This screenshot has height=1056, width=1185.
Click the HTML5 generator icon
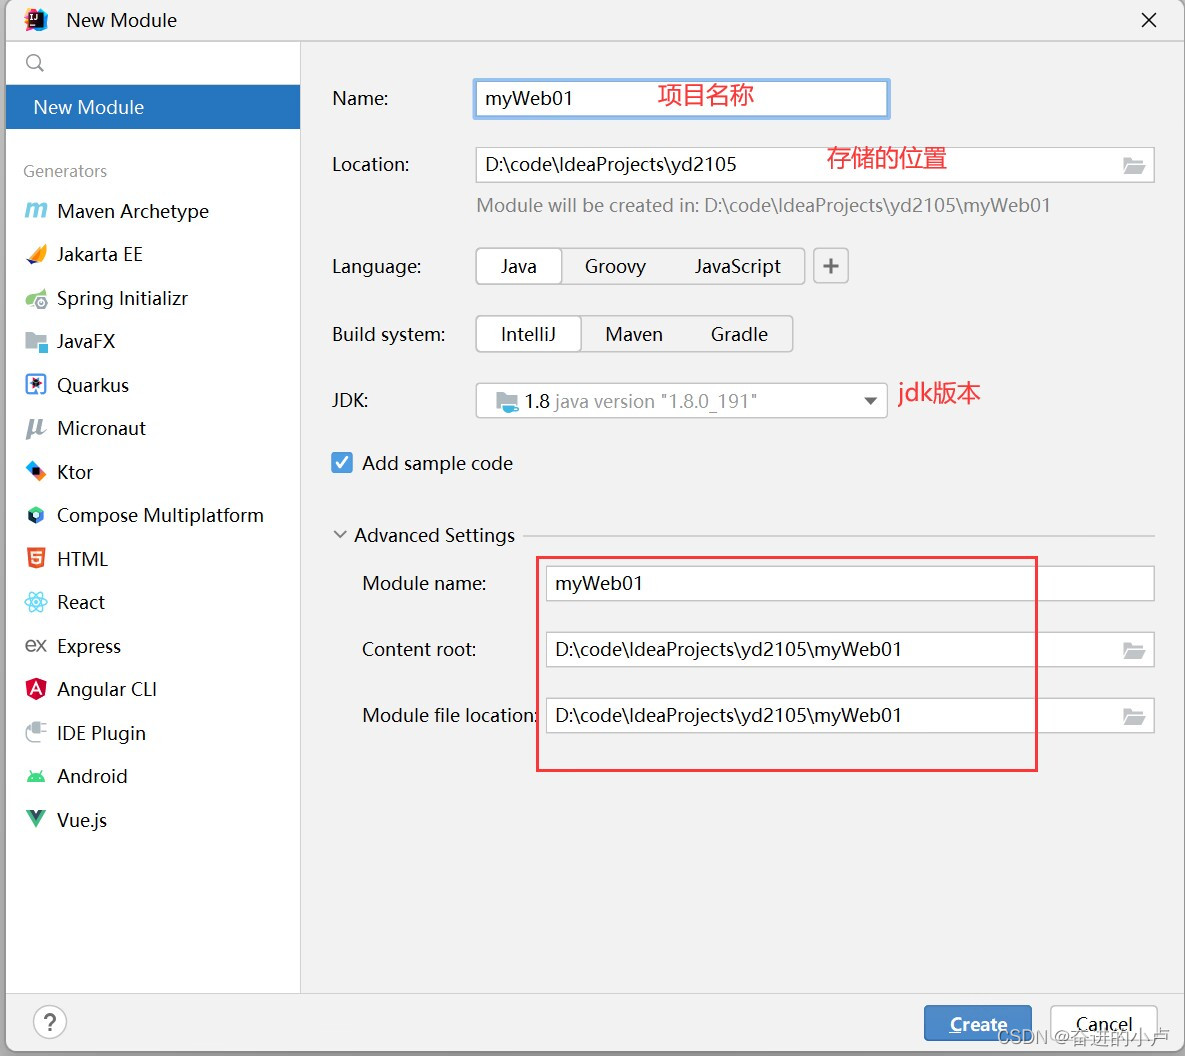point(36,559)
